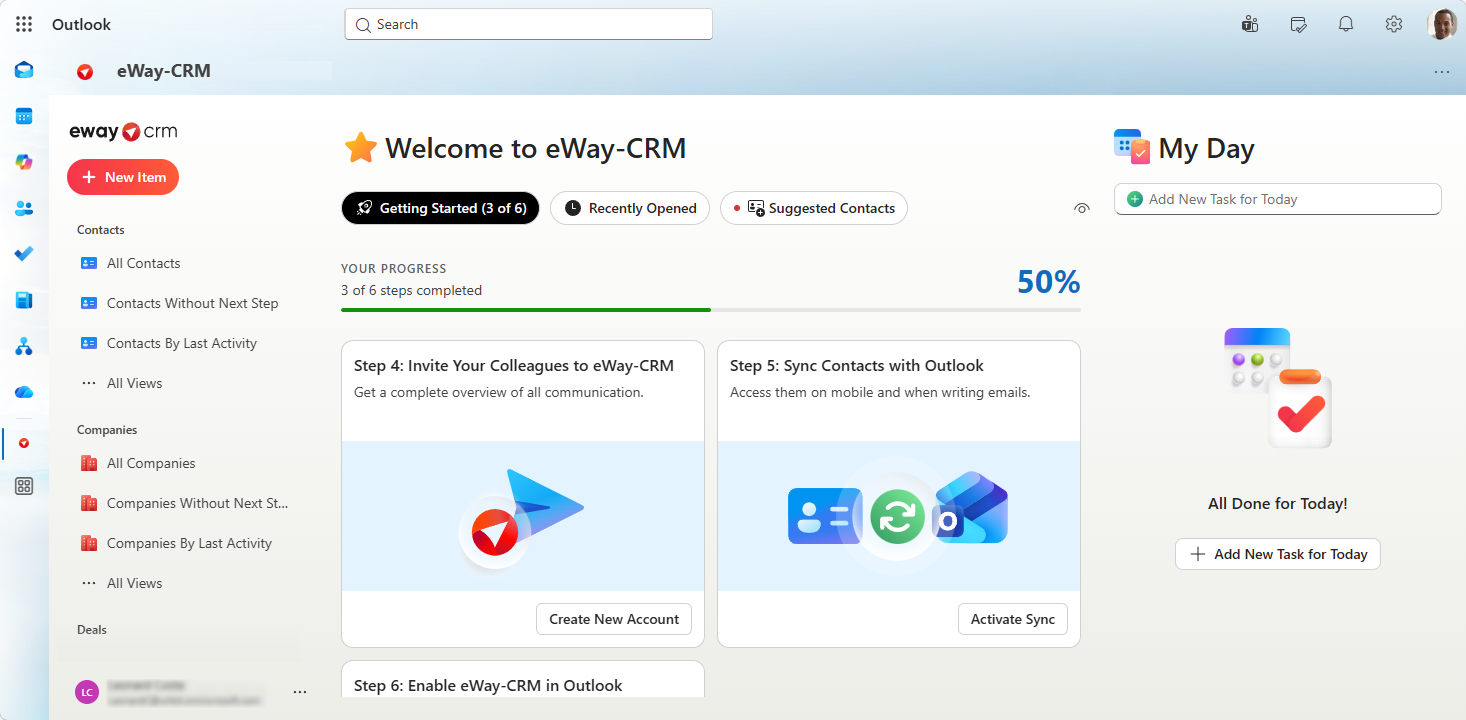The image size is (1466, 720).
Task: Click the Step 5: Sync Contacts with Outlook heading
Action: [857, 366]
